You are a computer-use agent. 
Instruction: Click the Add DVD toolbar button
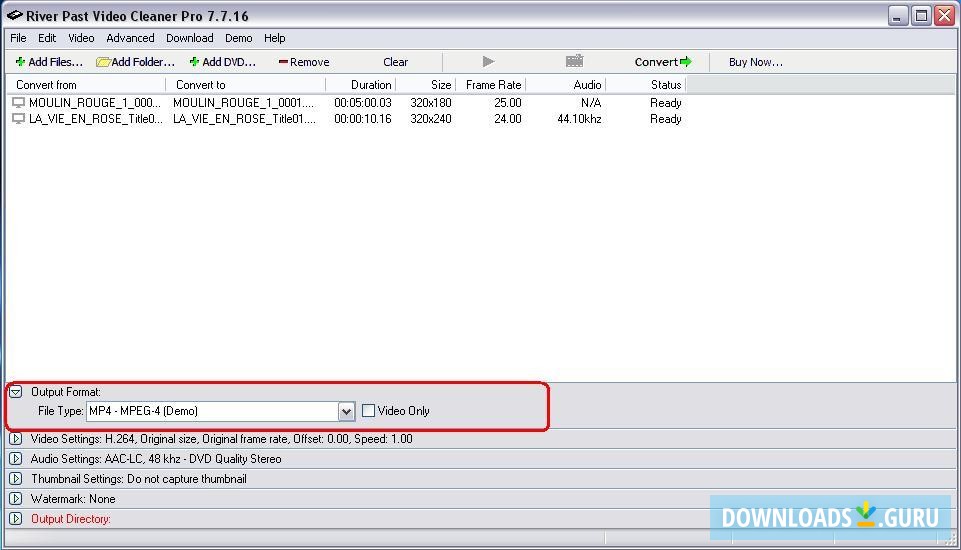[222, 62]
